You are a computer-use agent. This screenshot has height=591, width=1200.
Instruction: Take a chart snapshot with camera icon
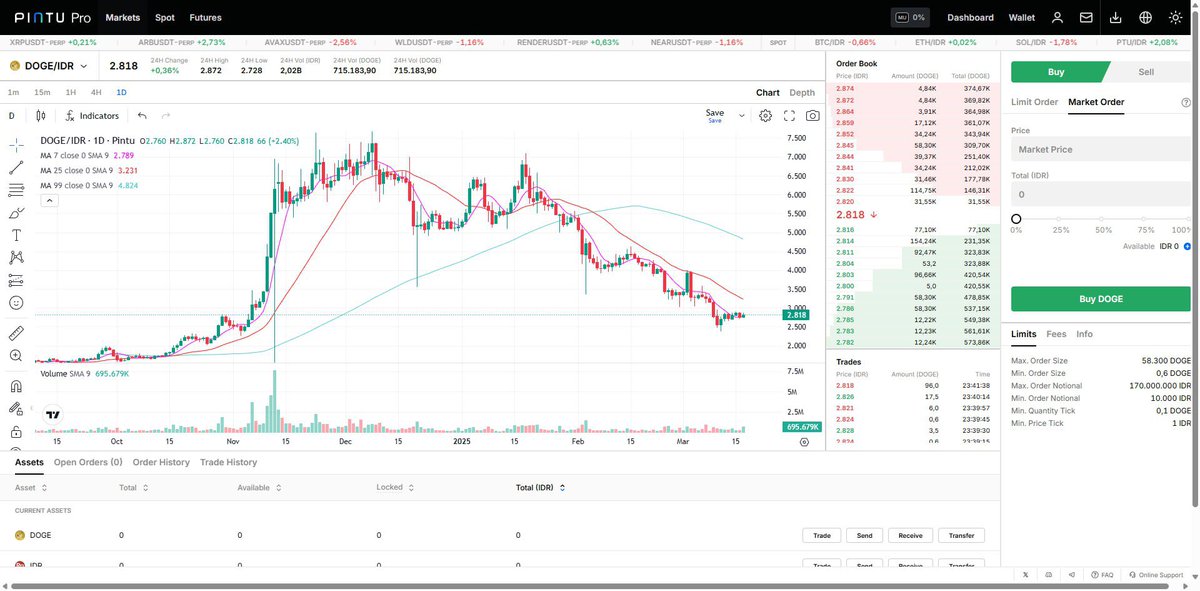pyautogui.click(x=813, y=116)
